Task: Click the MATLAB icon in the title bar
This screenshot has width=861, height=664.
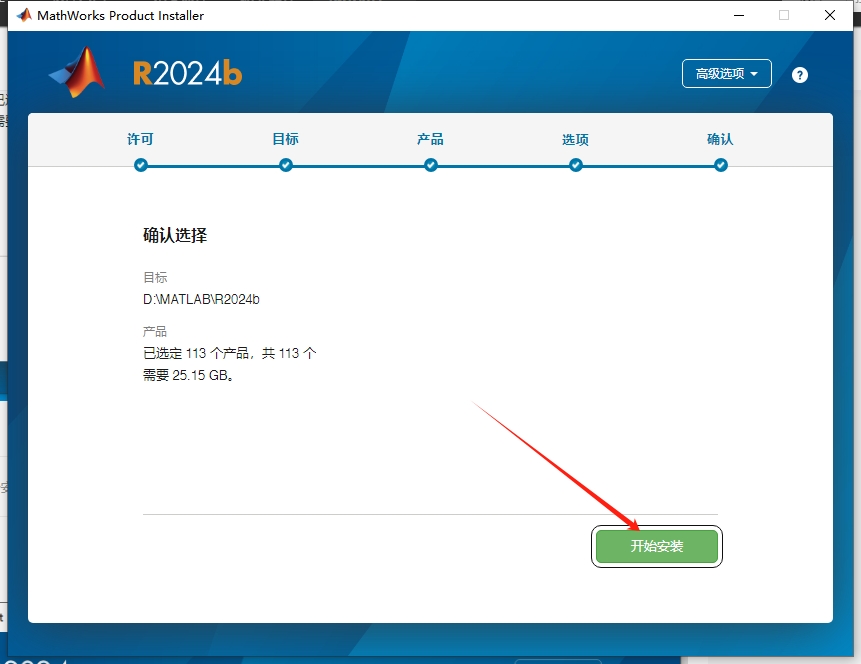Action: click(x=22, y=15)
